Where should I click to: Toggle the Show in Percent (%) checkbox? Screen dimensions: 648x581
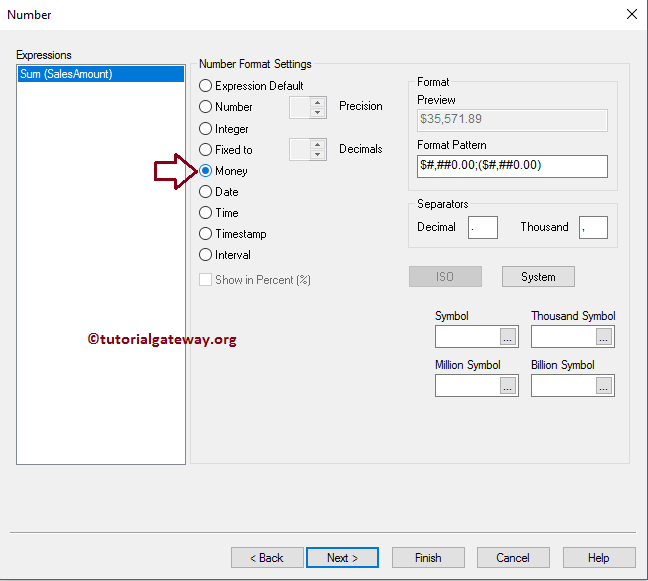tap(205, 280)
